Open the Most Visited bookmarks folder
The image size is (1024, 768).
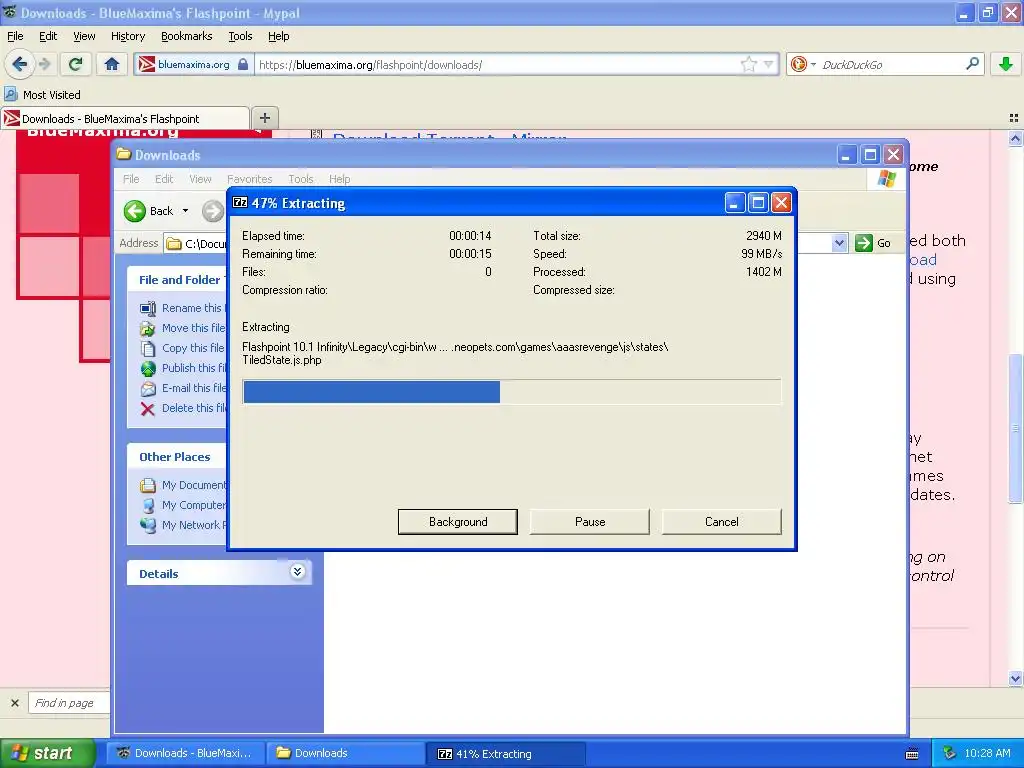point(42,95)
